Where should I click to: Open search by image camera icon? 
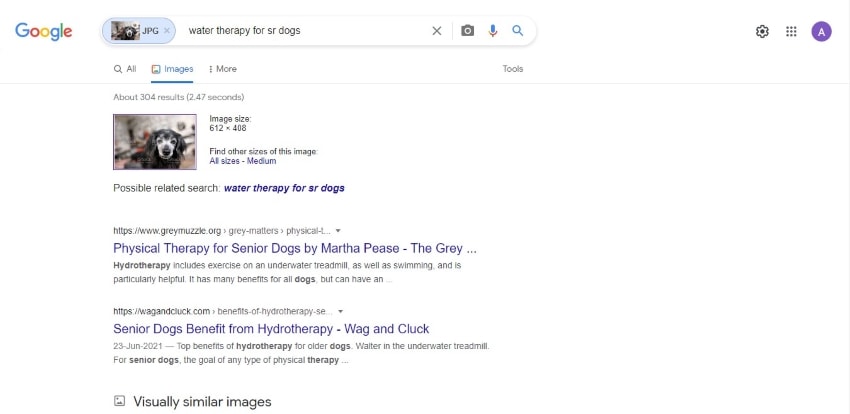click(467, 31)
